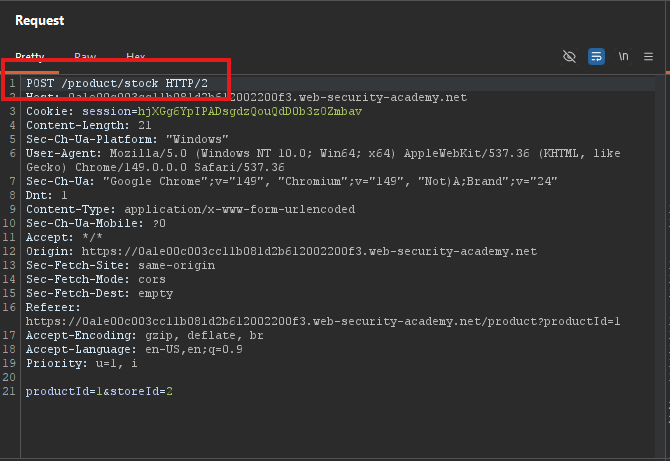Click the Accept-Language header line

(134, 349)
